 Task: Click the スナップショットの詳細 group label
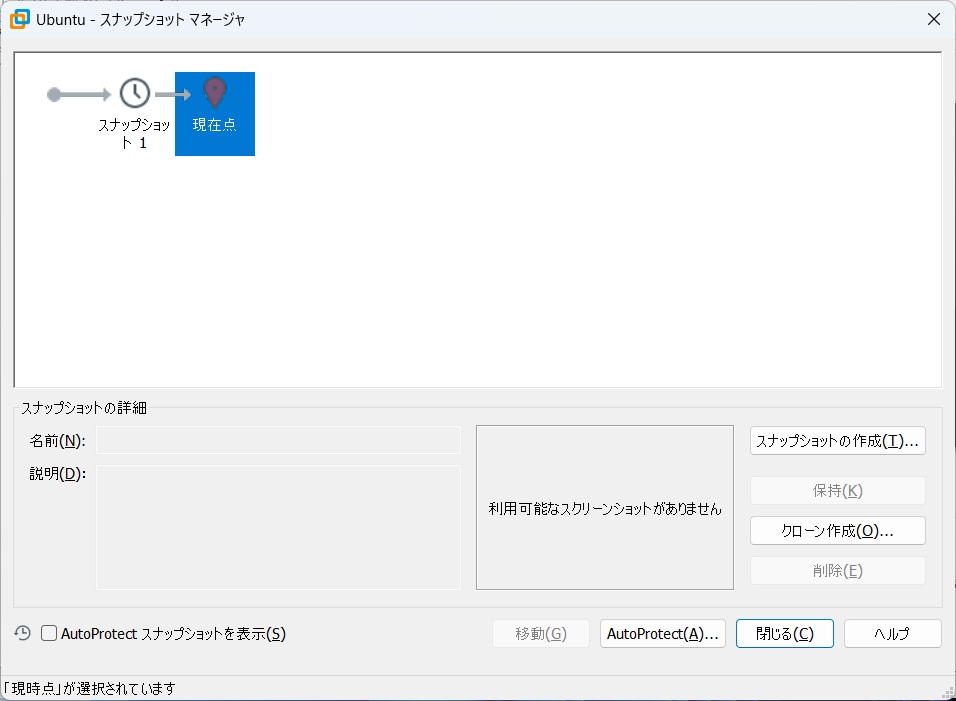click(x=84, y=408)
